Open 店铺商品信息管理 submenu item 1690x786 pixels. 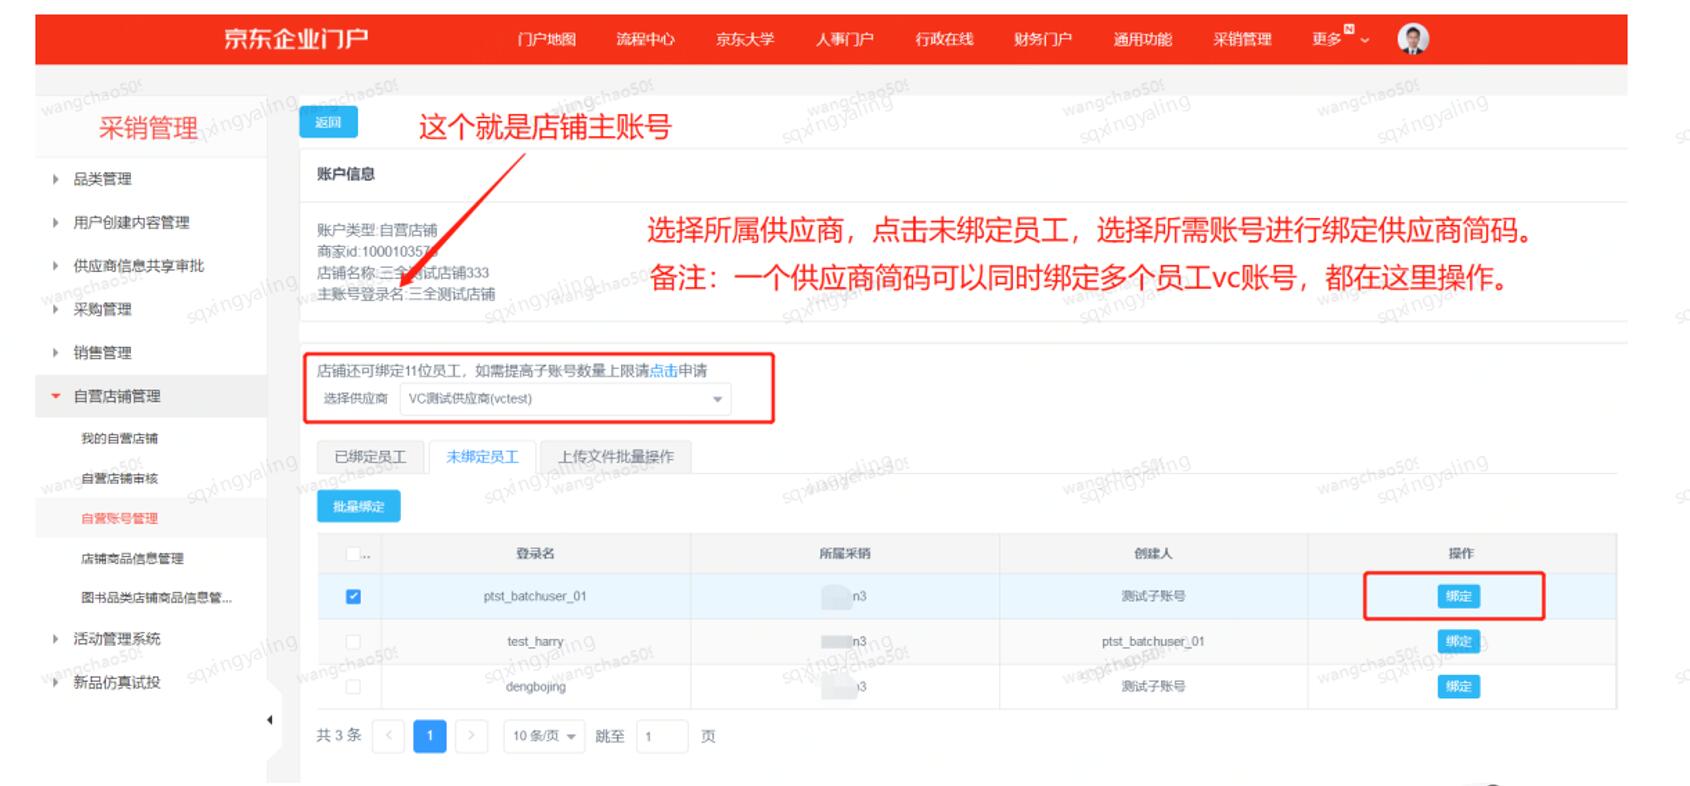pyautogui.click(x=132, y=558)
